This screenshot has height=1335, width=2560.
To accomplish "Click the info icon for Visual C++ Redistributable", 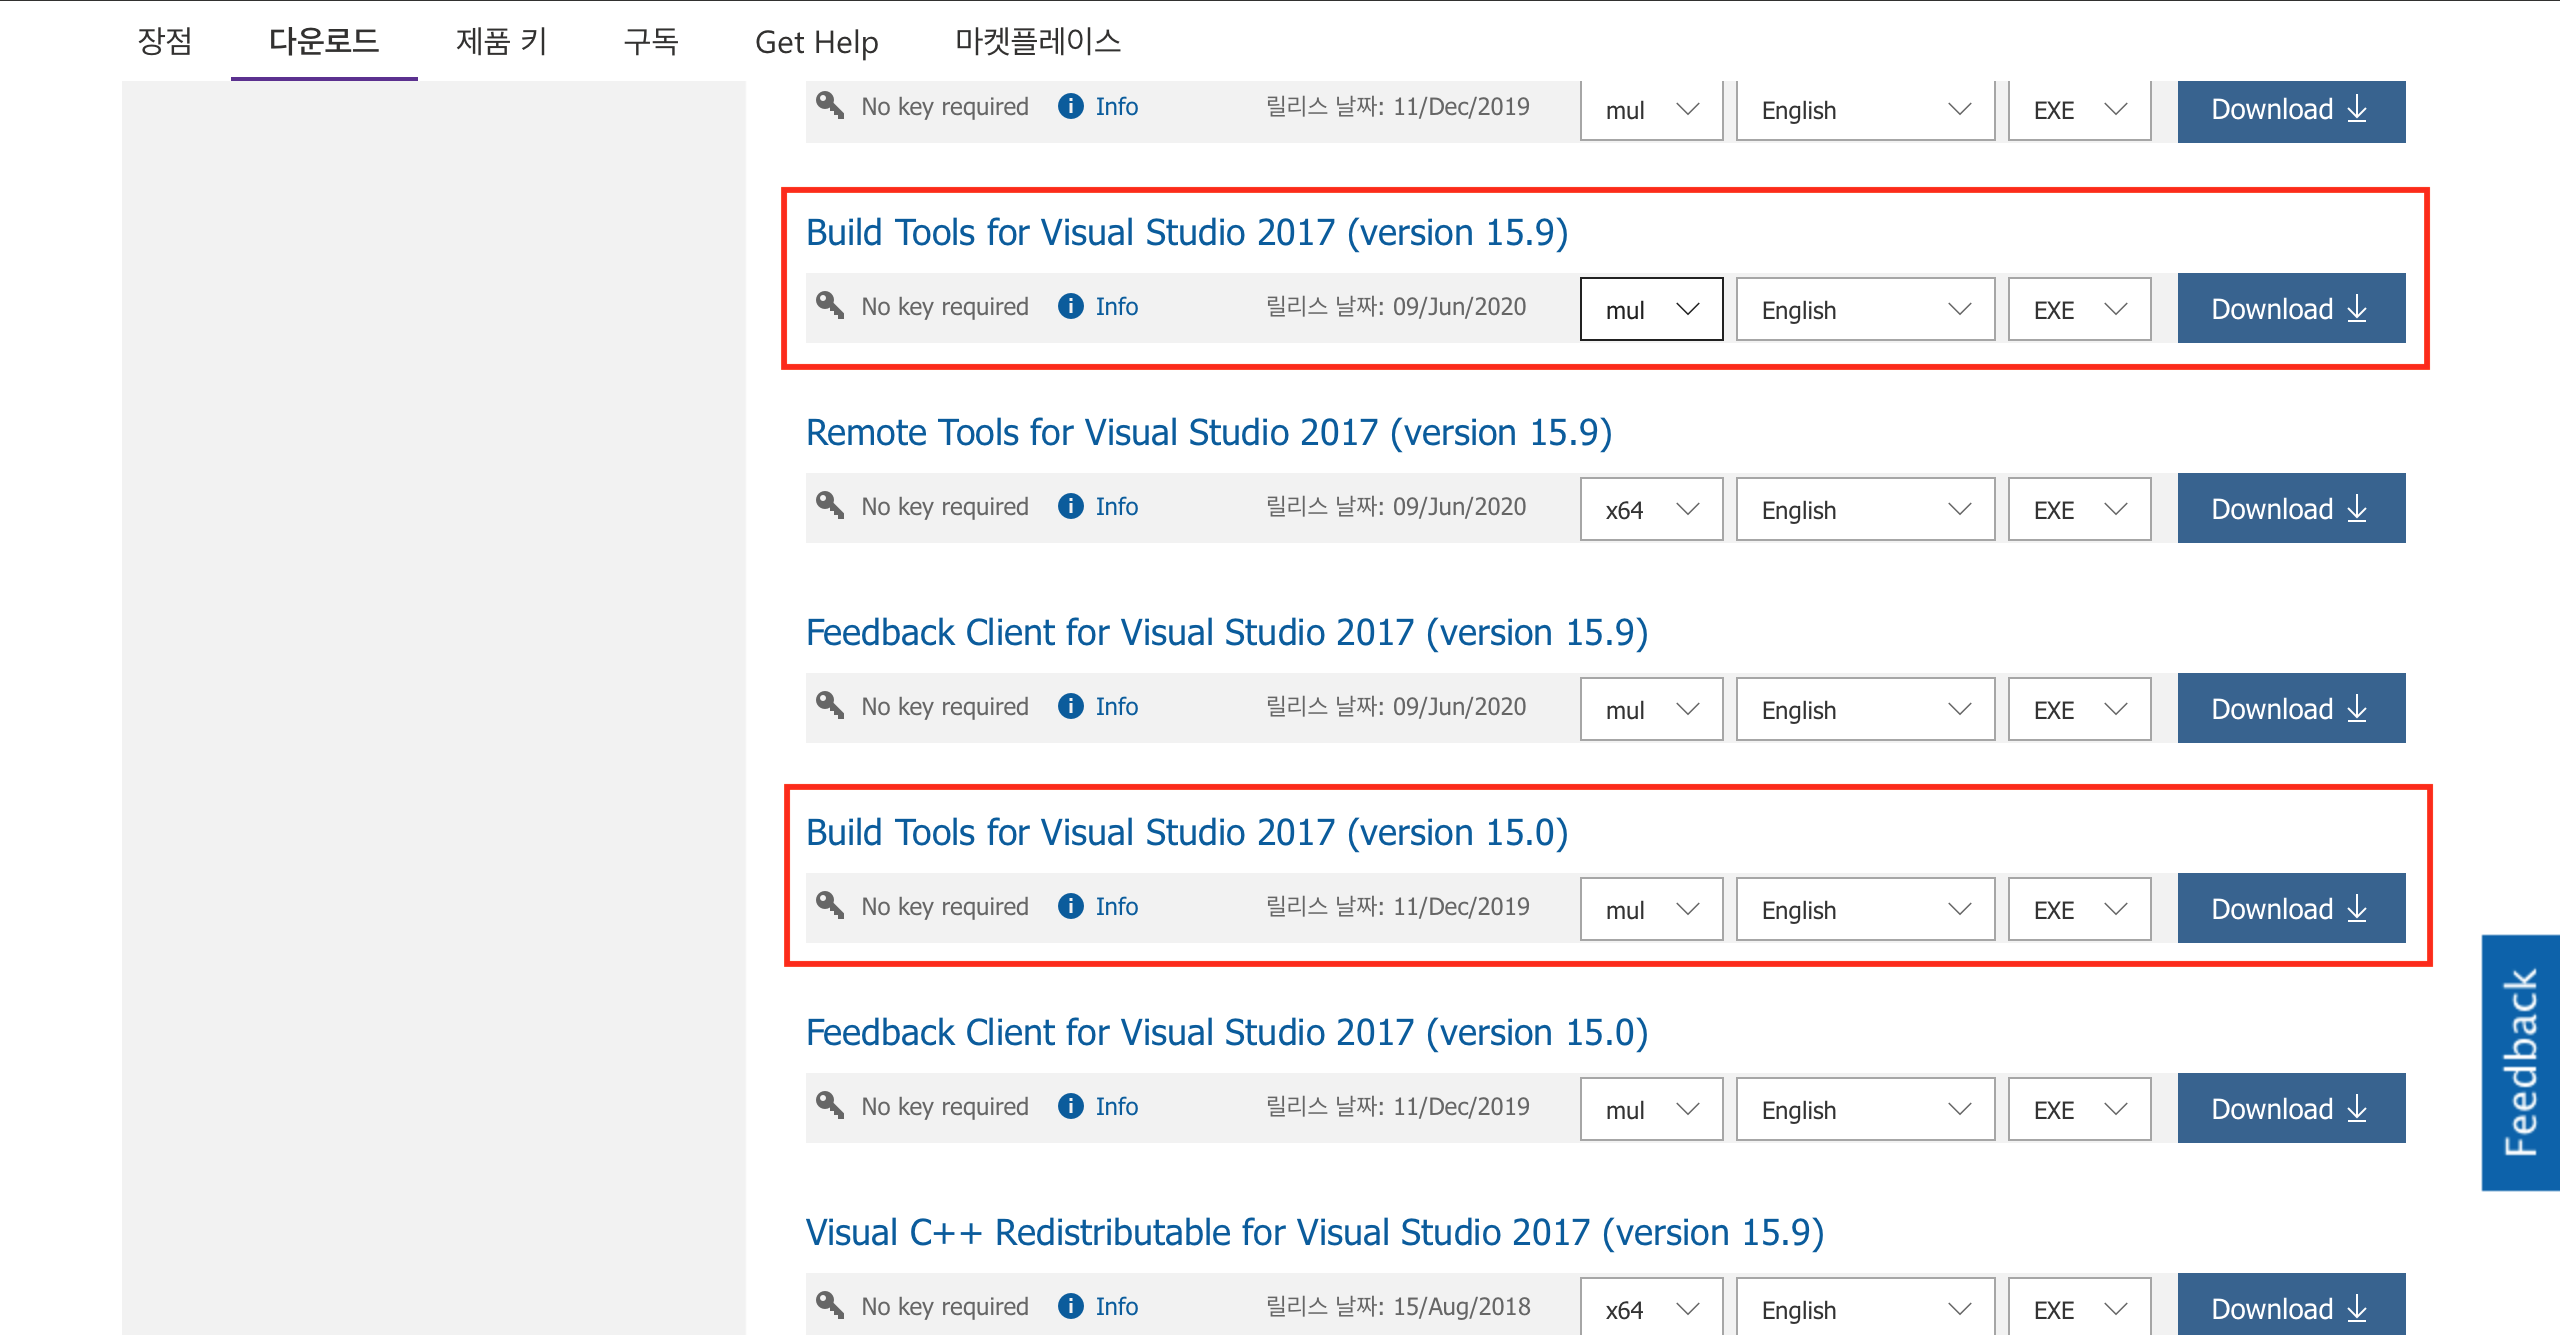I will click(x=1070, y=1306).
